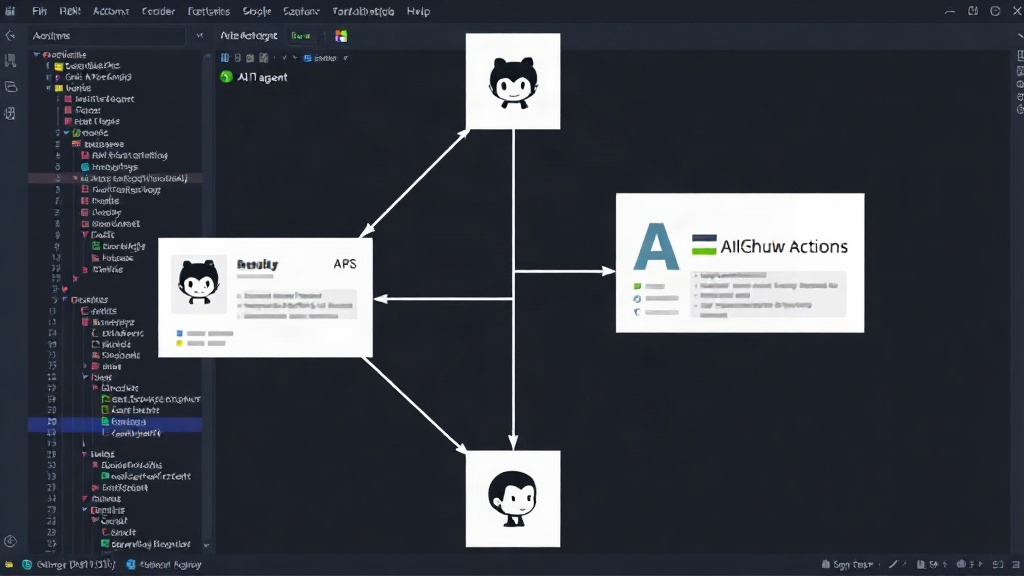
Task: Click the yellow square marker in the APS card
Action: 179,343
